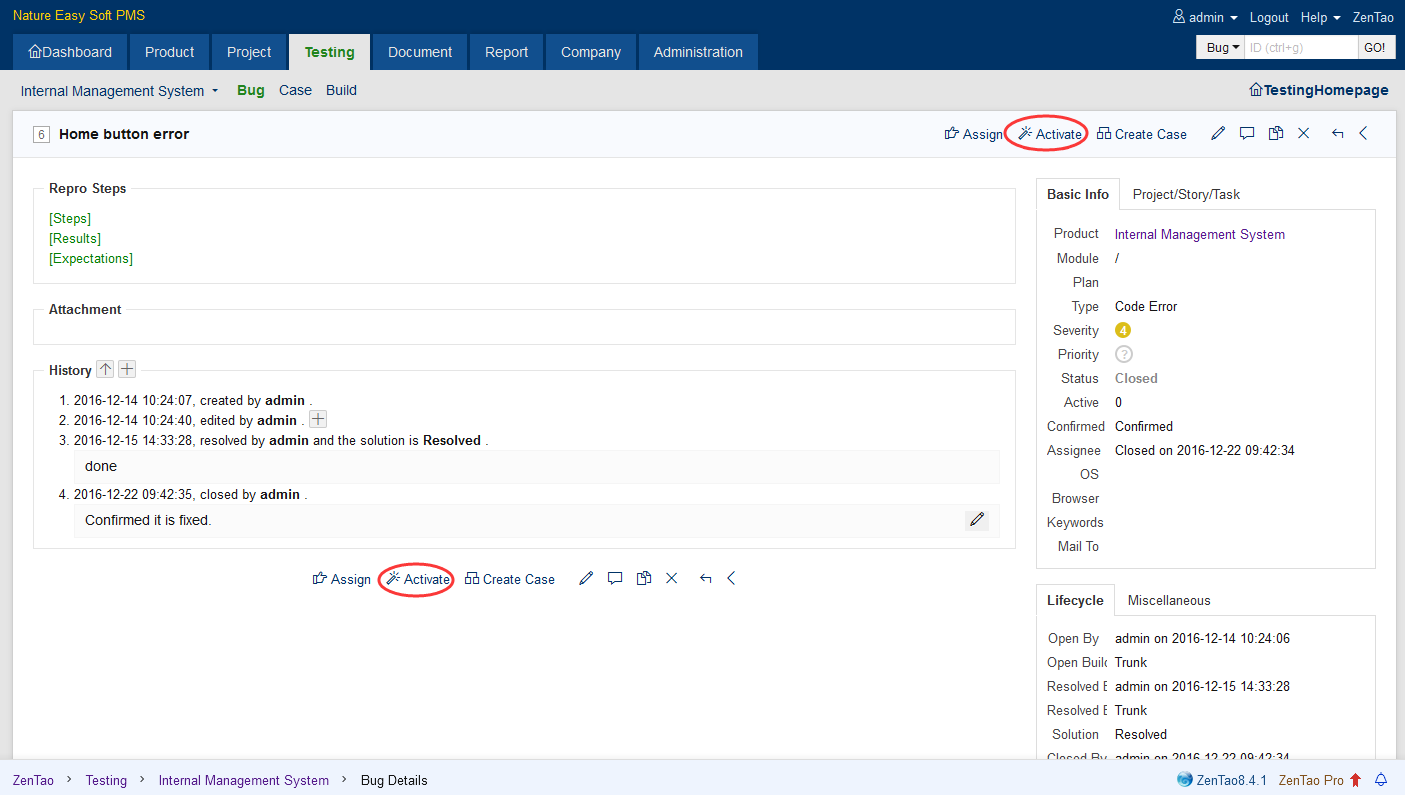Open the admin user dropdown menu
Screen dimensions: 1405x795
1205,18
